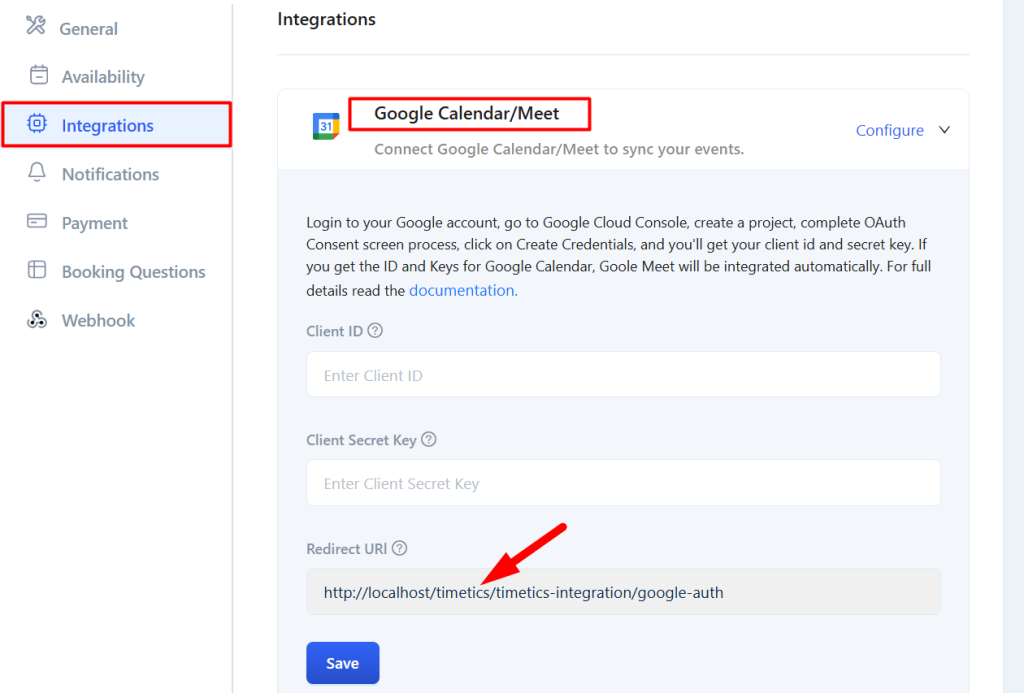
Task: Click the Client Secret Key help icon
Action: [x=428, y=440]
